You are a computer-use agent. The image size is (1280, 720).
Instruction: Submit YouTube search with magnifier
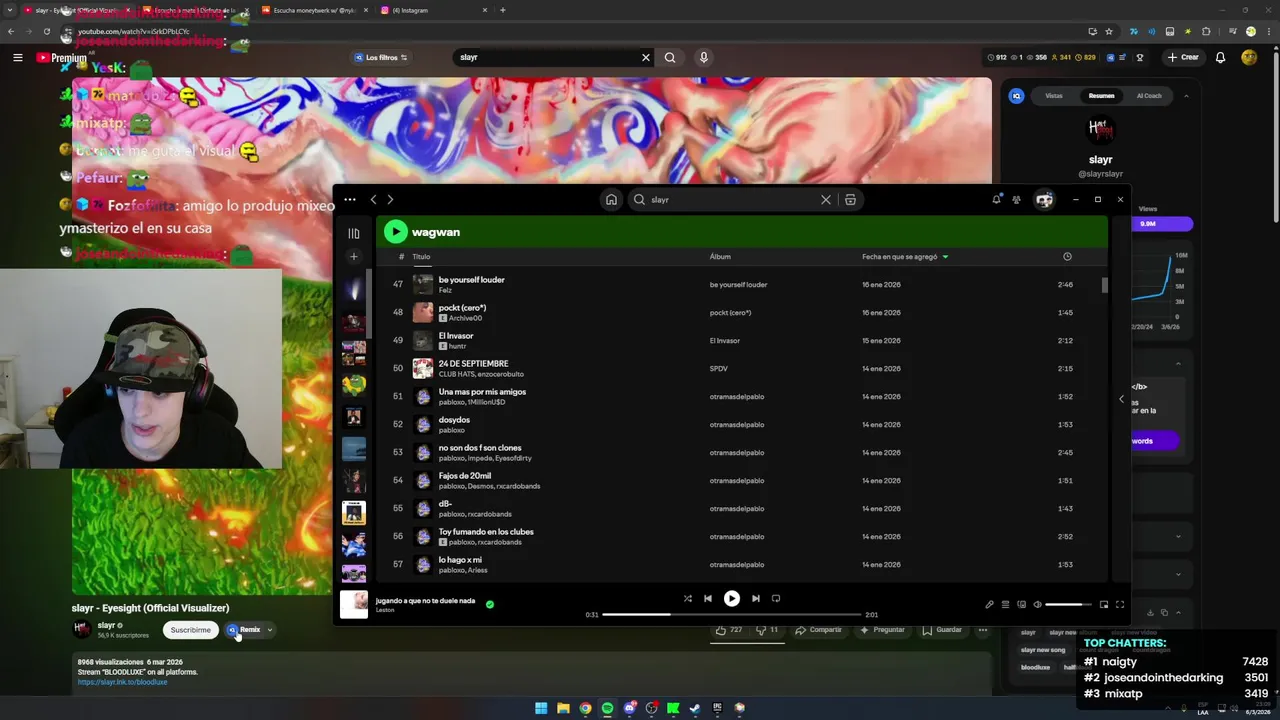(x=670, y=57)
